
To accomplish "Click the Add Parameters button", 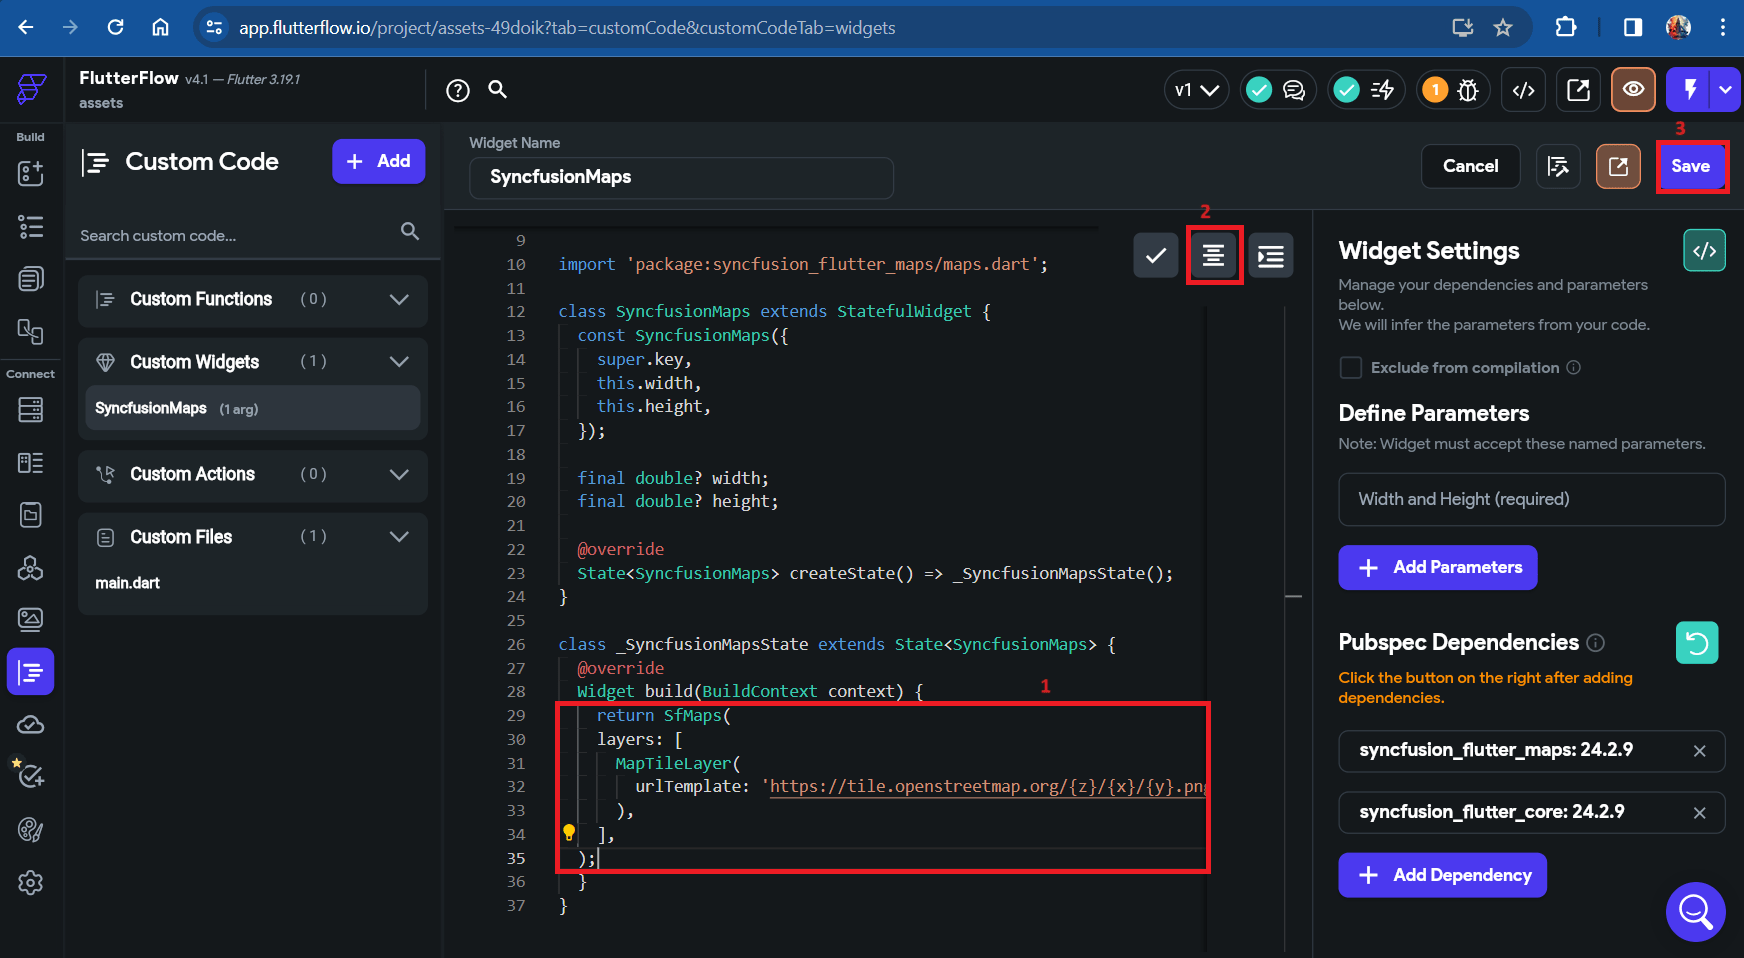I will coord(1437,568).
